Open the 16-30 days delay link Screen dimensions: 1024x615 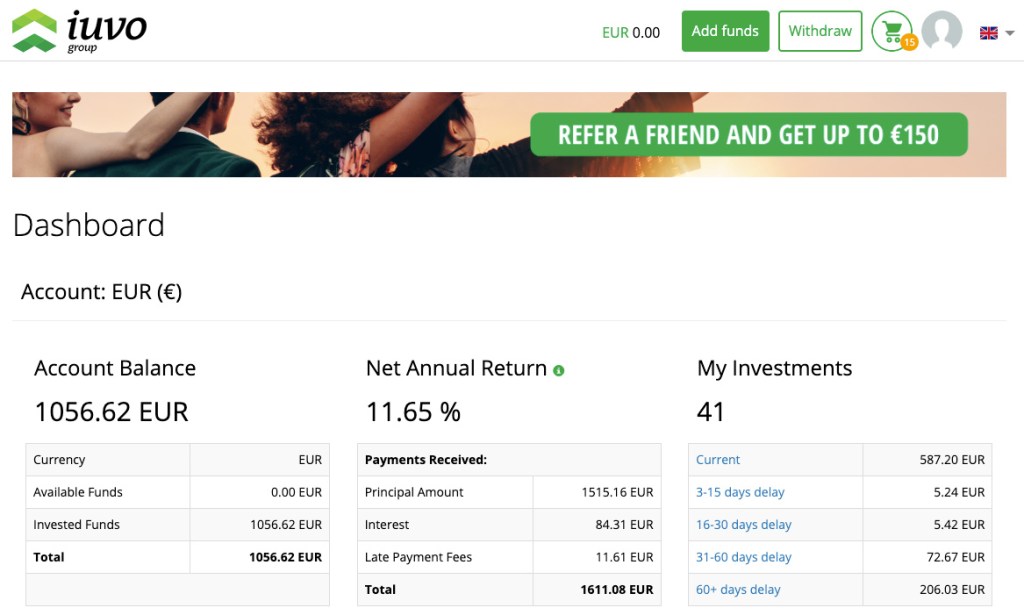pos(746,524)
